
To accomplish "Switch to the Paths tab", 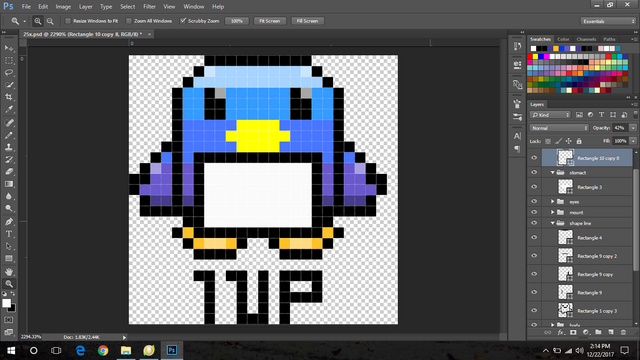I will 609,39.
